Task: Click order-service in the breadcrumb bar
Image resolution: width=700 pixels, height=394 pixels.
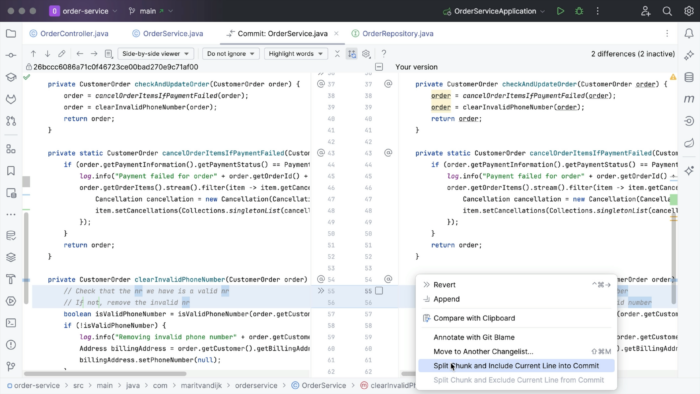Action: 33,386
